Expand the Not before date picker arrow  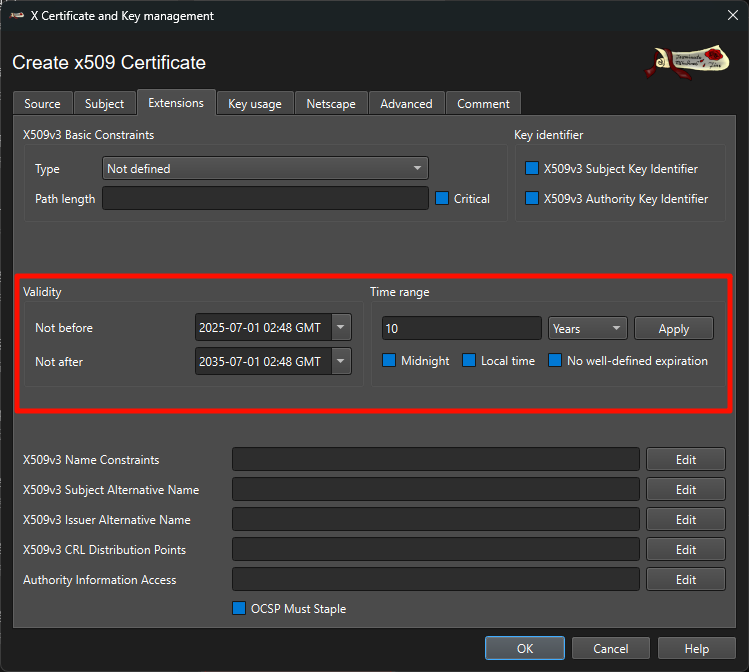[x=341, y=327]
